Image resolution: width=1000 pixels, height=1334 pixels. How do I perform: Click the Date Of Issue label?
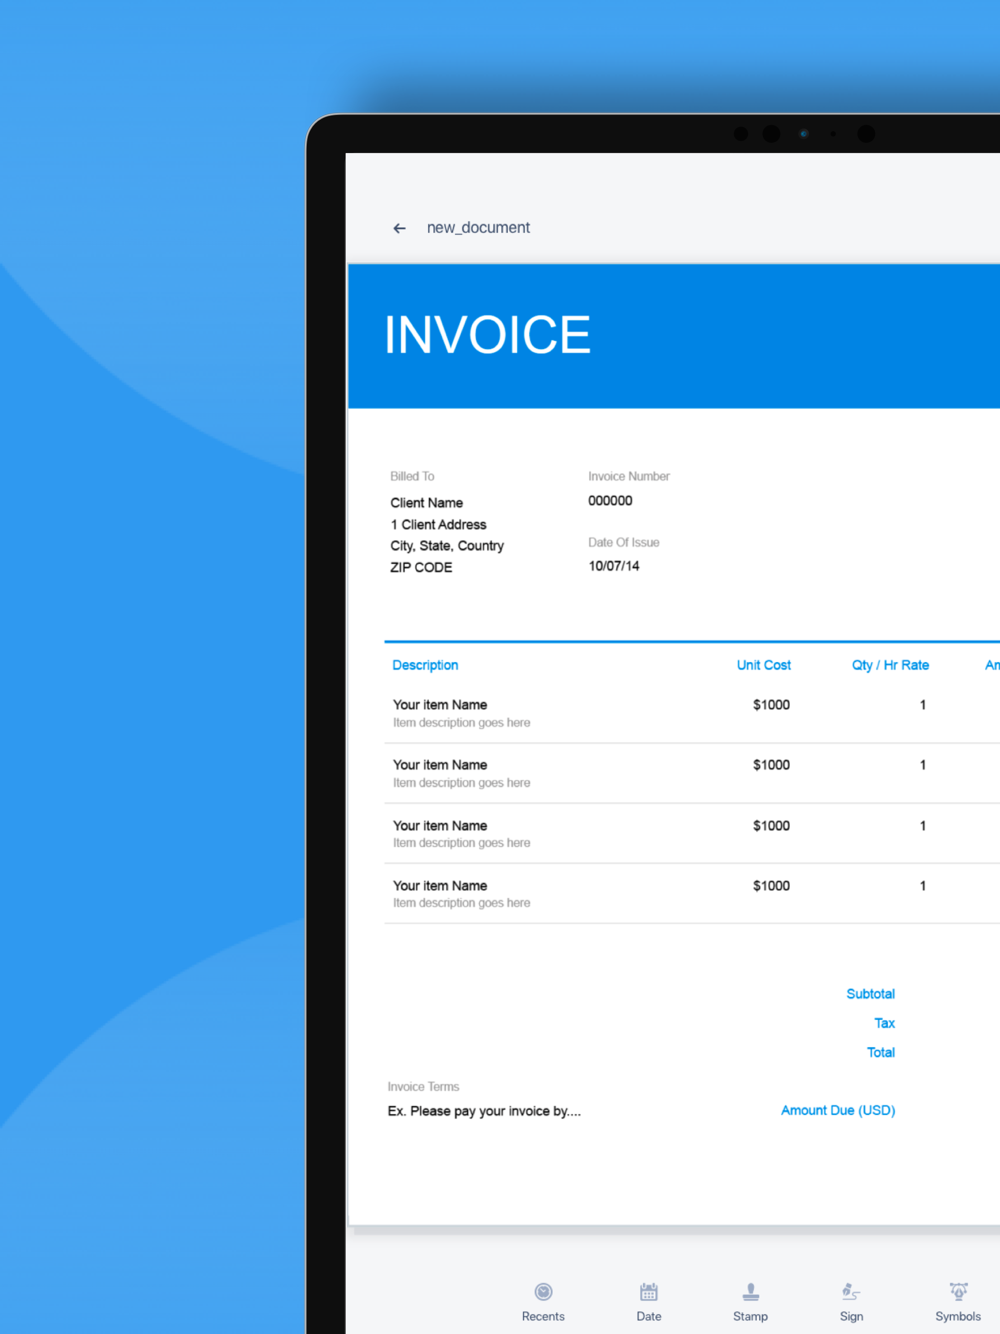pos(624,542)
